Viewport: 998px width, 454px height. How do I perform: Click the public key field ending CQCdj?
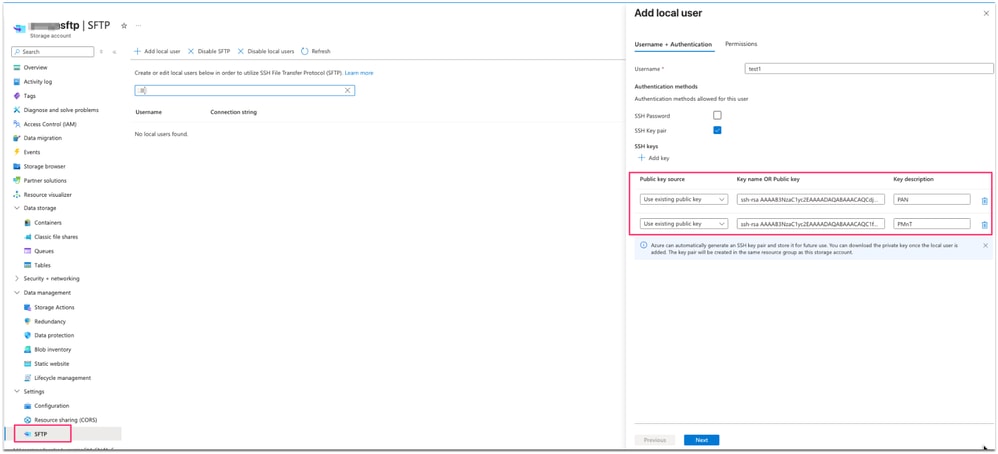coord(810,199)
